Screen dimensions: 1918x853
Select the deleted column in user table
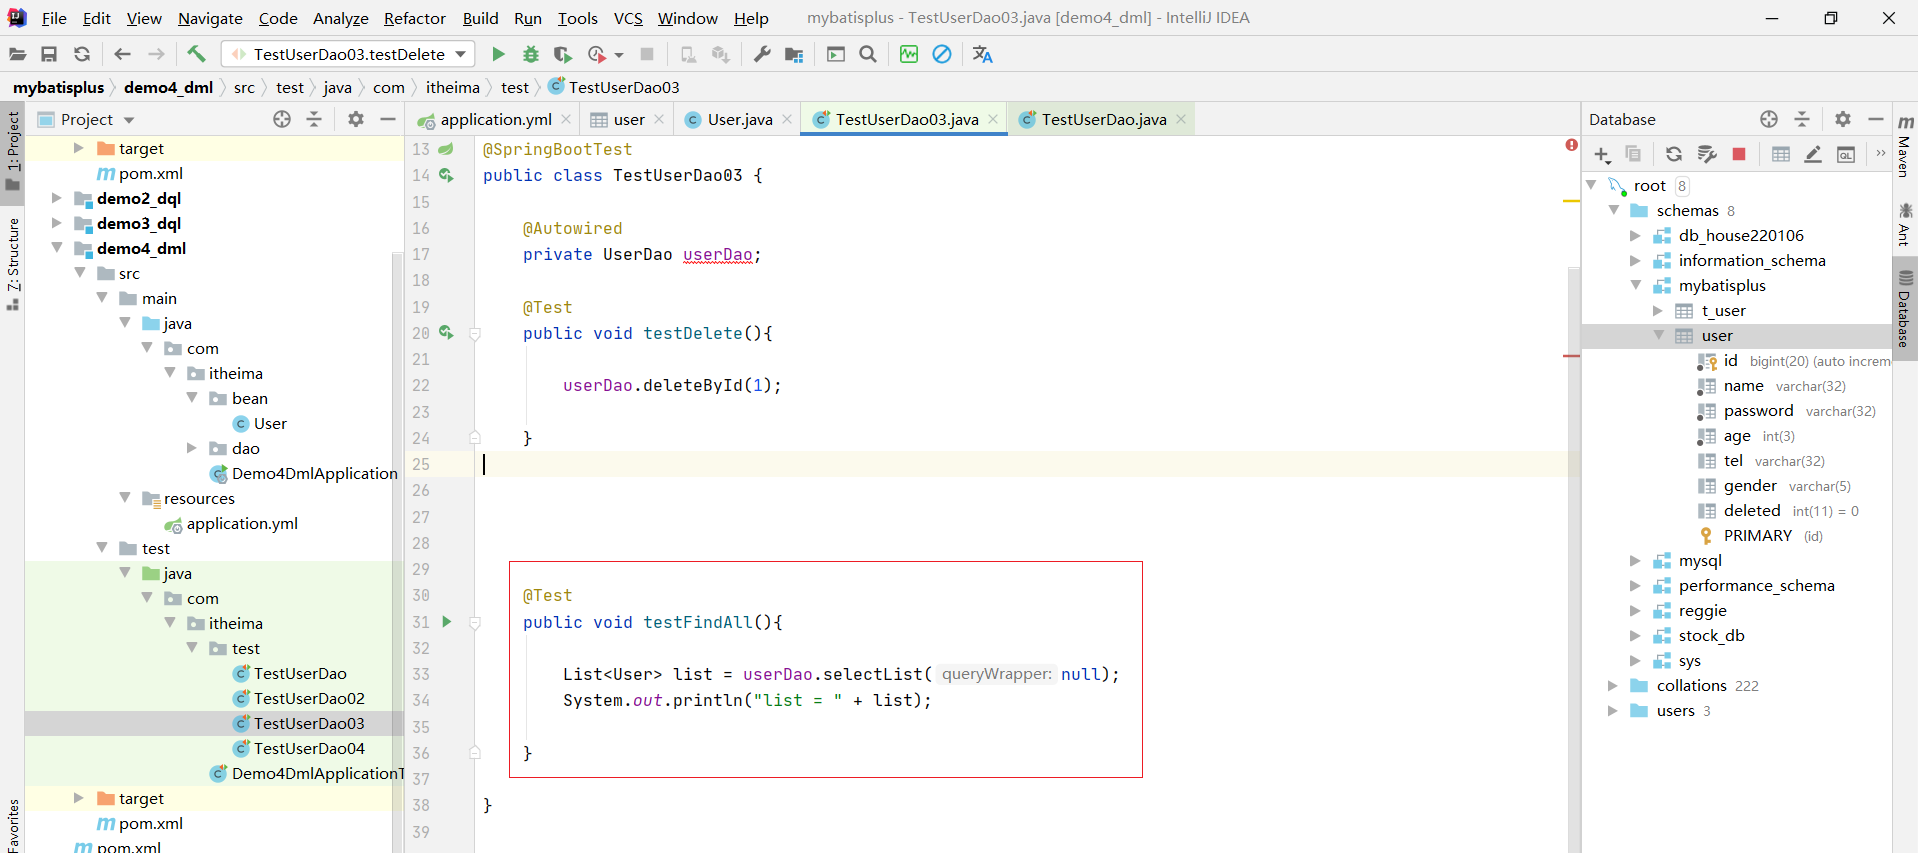[1752, 511]
